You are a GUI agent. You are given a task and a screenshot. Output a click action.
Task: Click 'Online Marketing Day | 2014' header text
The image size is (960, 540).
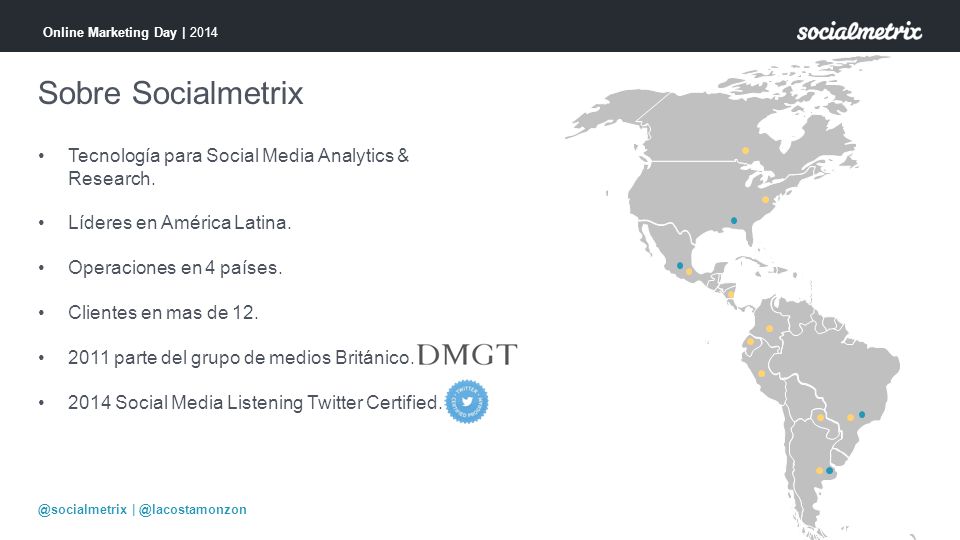[x=130, y=32]
